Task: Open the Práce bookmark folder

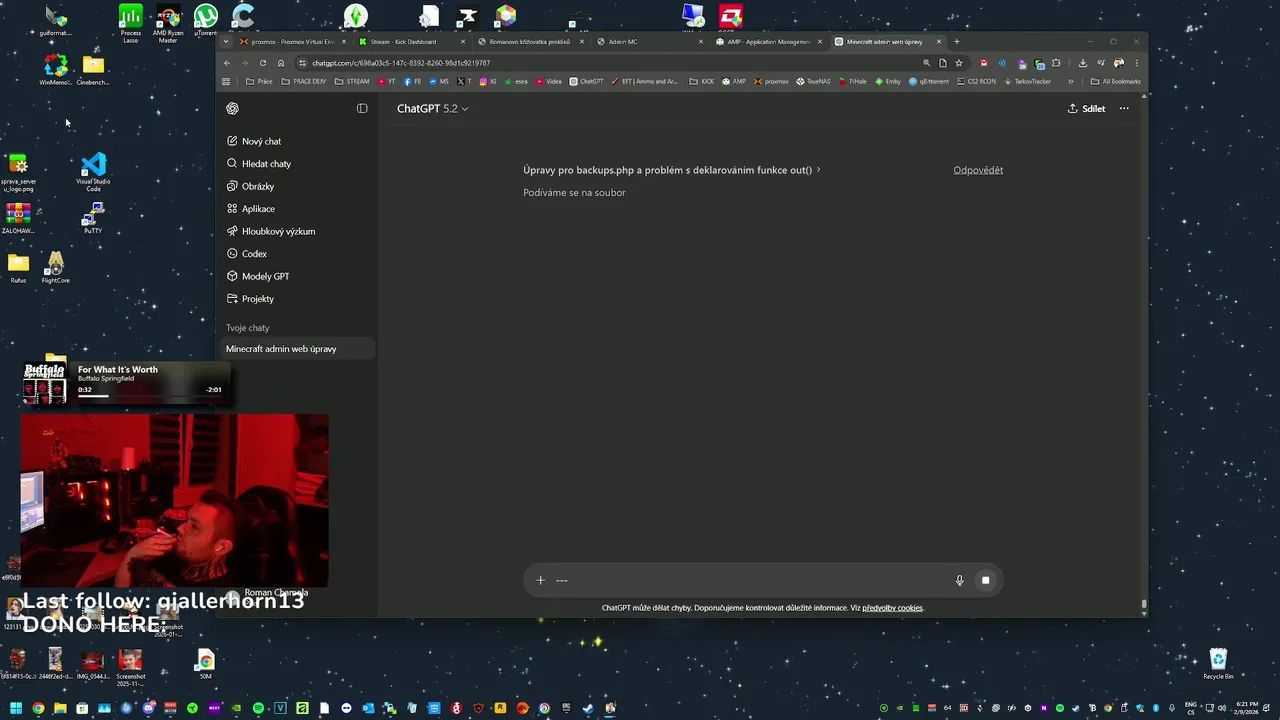Action: 259,81
